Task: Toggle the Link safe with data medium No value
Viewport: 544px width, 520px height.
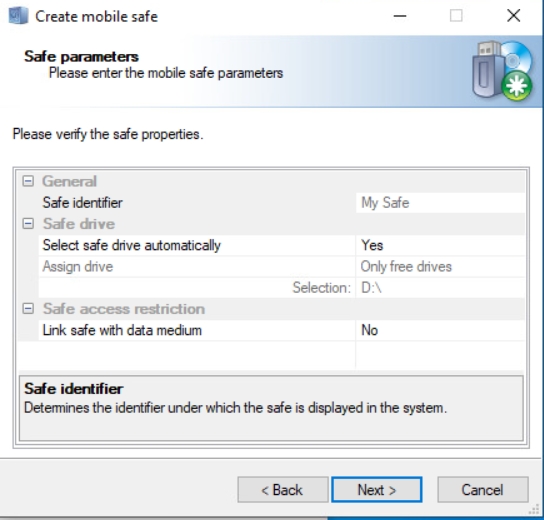Action: click(440, 330)
